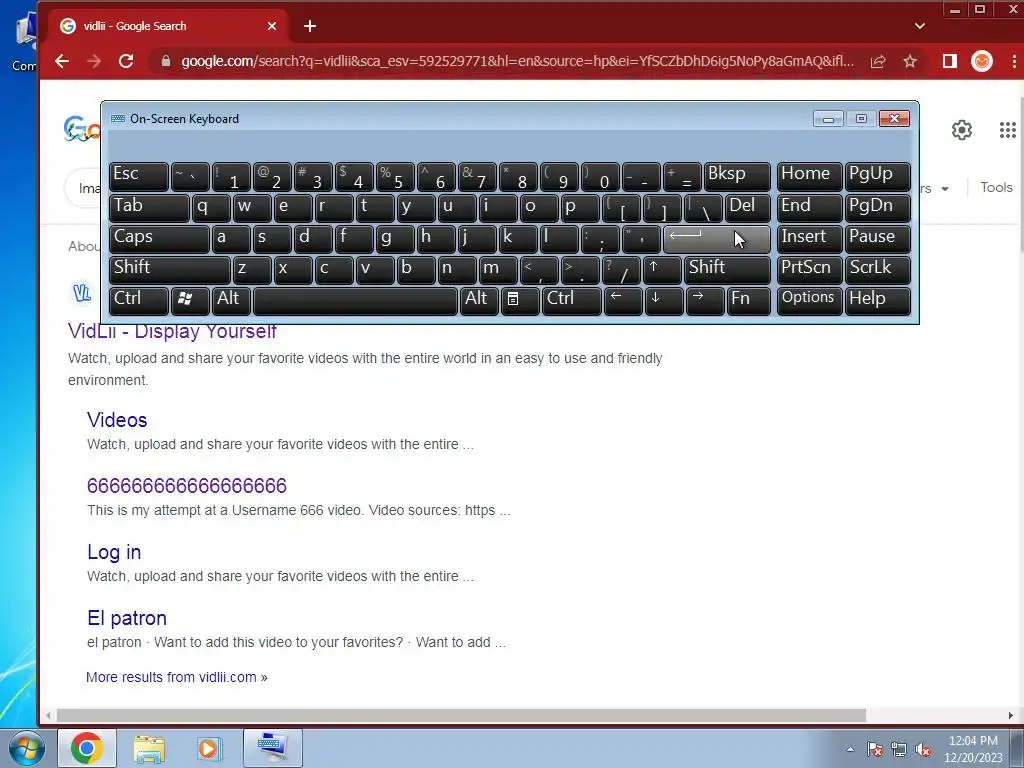
Task: Click More results from vidlii.com
Action: tap(177, 677)
